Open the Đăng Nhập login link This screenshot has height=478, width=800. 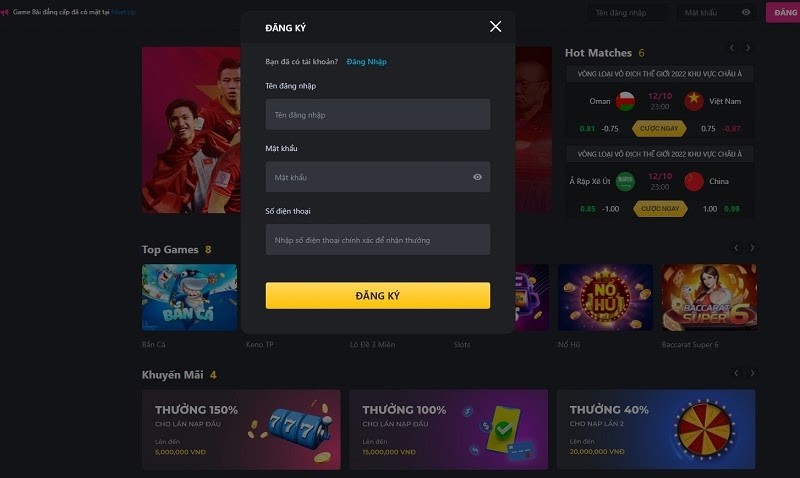pyautogui.click(x=366, y=62)
